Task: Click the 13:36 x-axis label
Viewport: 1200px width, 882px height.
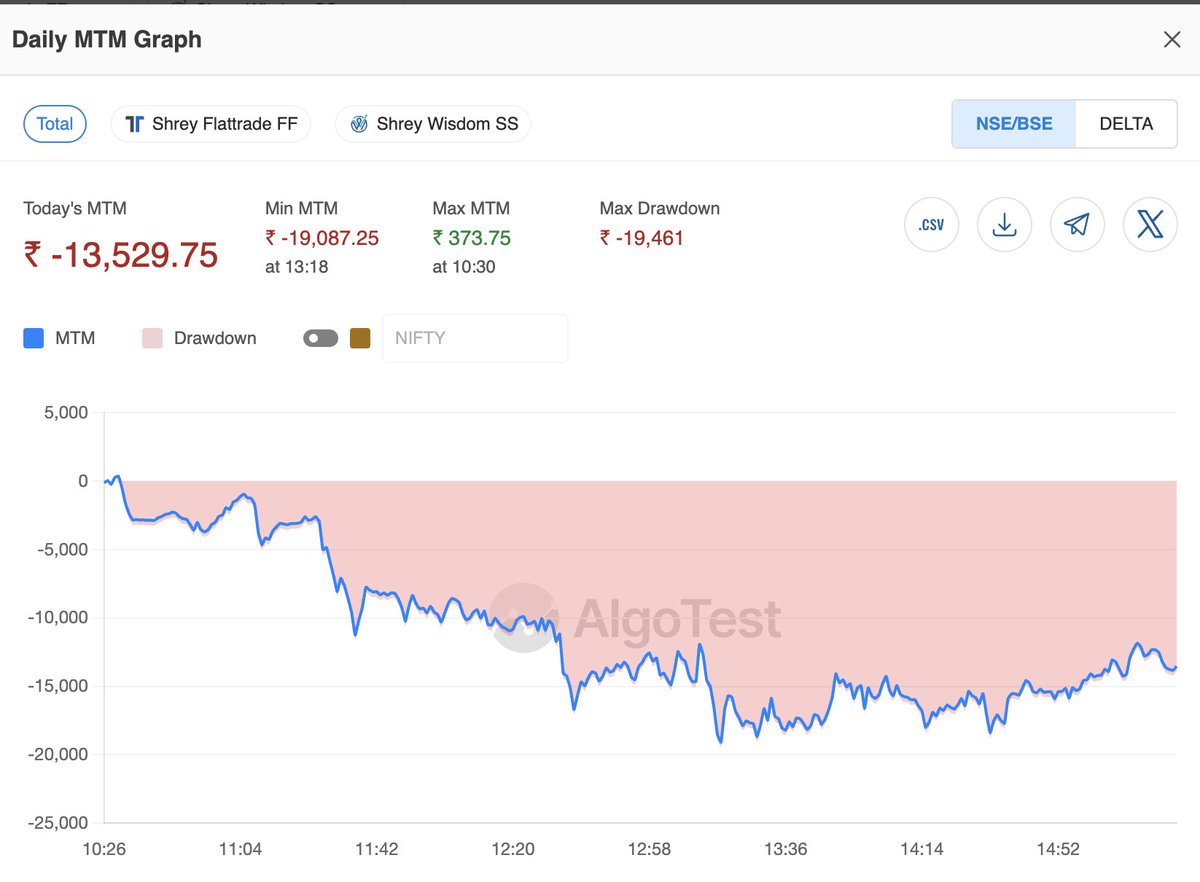Action: point(786,850)
